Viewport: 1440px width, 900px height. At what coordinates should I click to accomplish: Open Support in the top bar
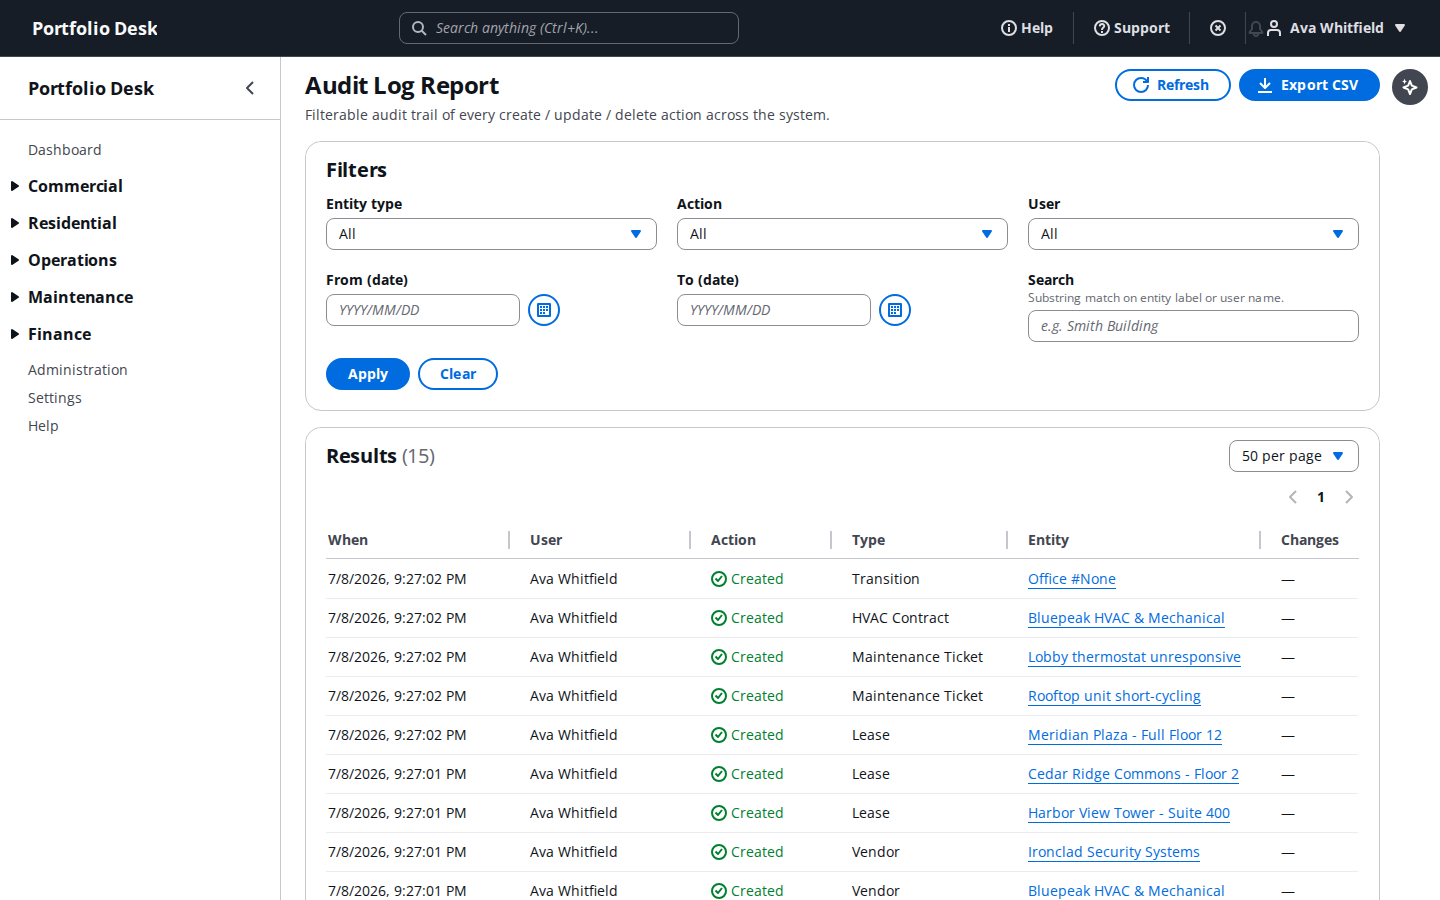pyautogui.click(x=1132, y=28)
